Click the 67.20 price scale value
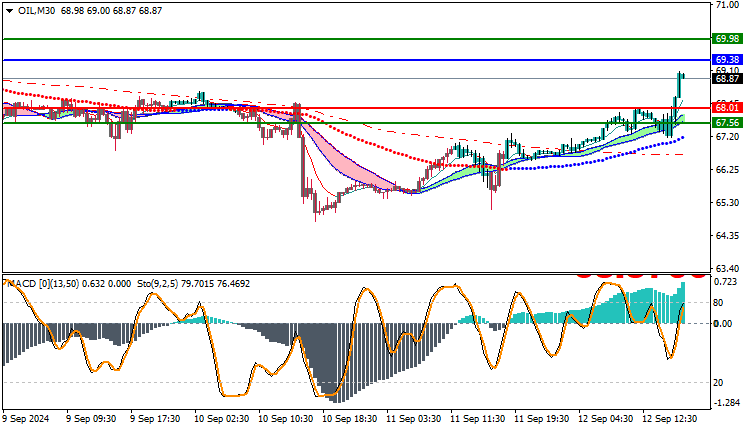Screen dimensions: 750x430 [727, 137]
